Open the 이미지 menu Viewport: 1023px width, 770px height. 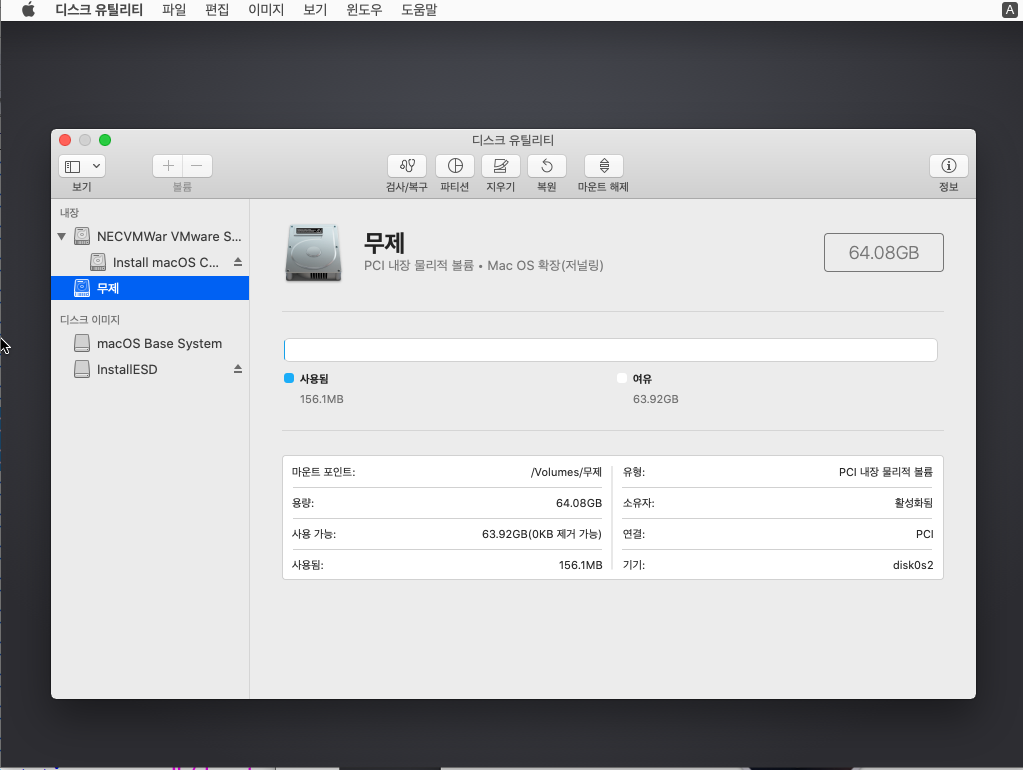(266, 10)
